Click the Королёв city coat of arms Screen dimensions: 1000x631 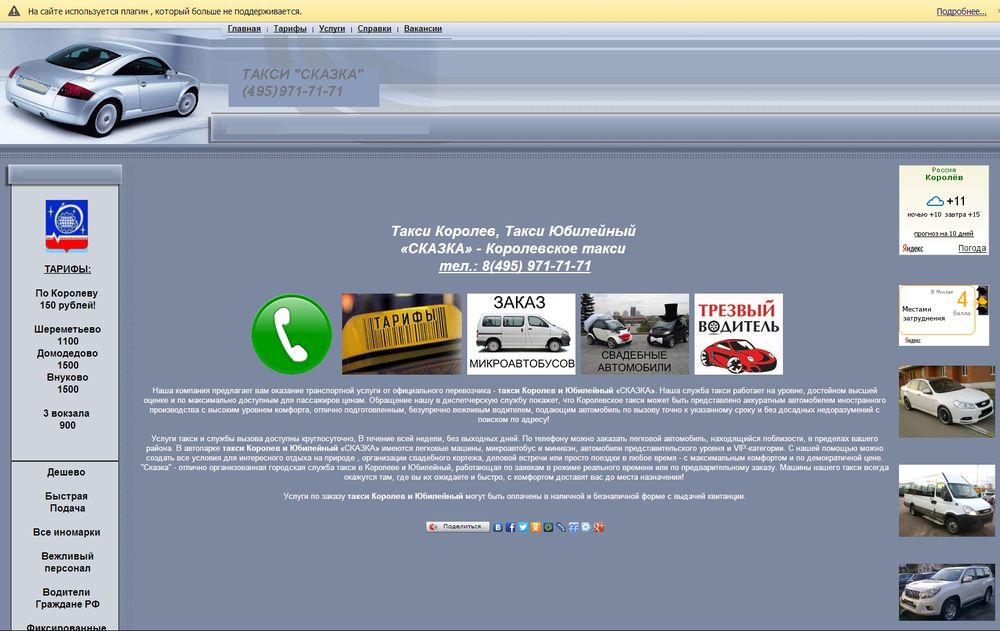pos(67,226)
